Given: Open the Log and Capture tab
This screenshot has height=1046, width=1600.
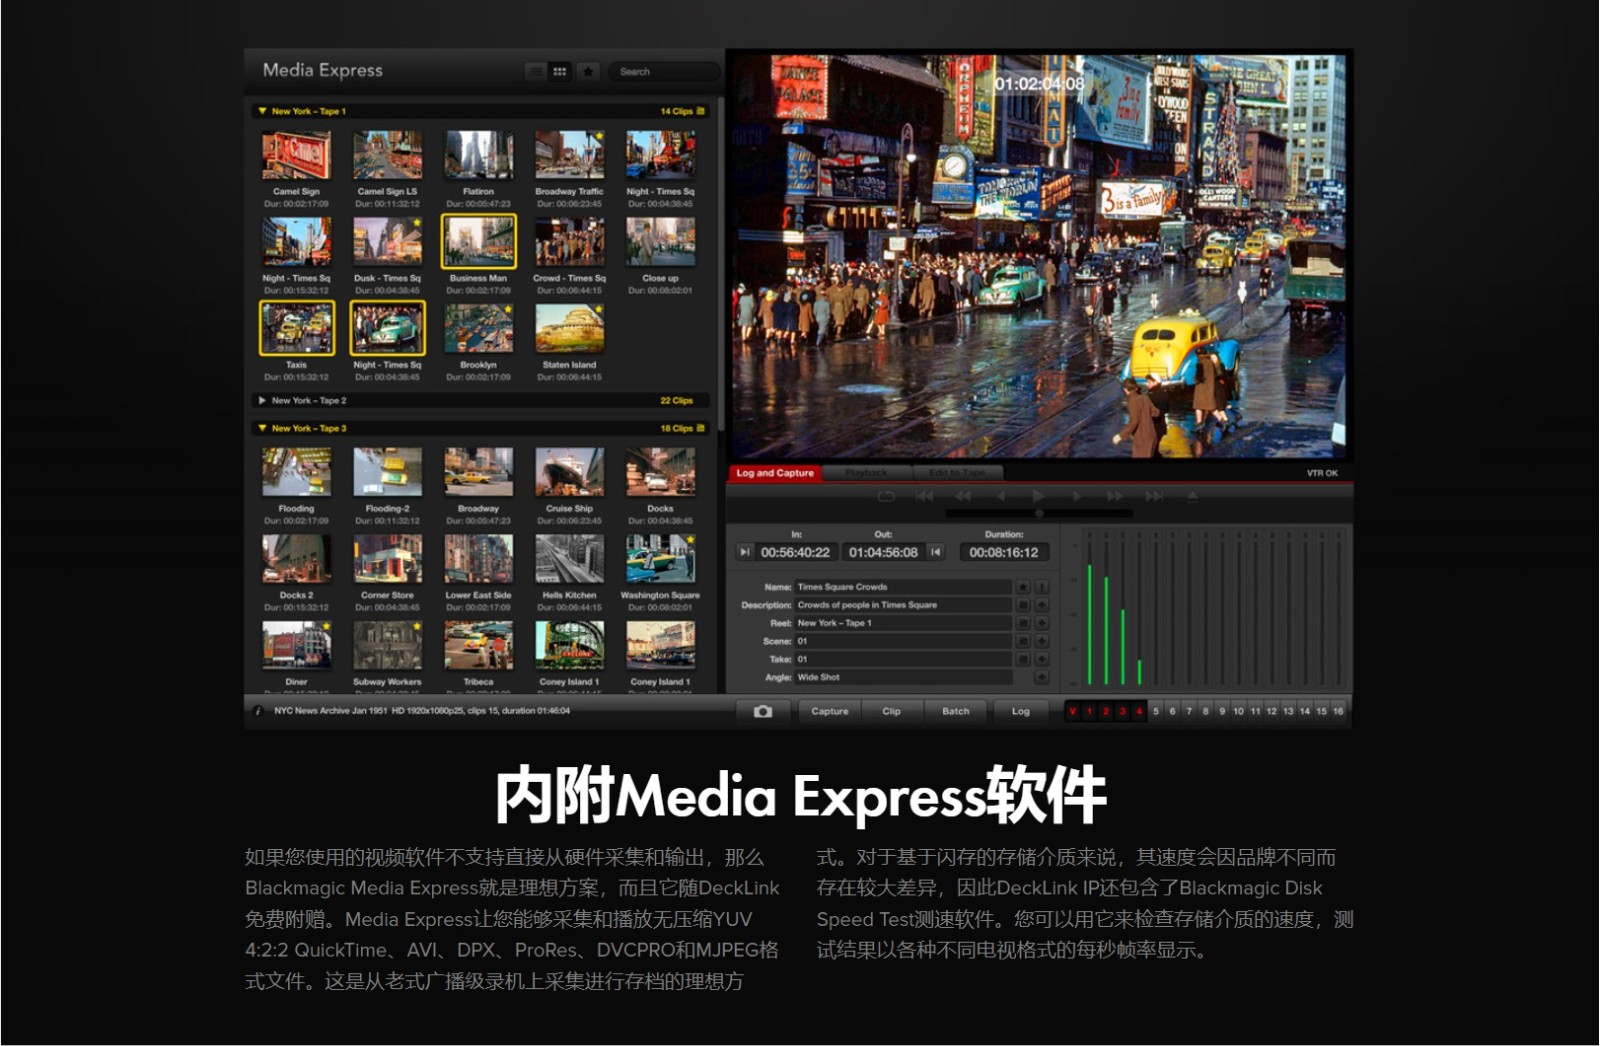Looking at the screenshot, I should tap(775, 473).
